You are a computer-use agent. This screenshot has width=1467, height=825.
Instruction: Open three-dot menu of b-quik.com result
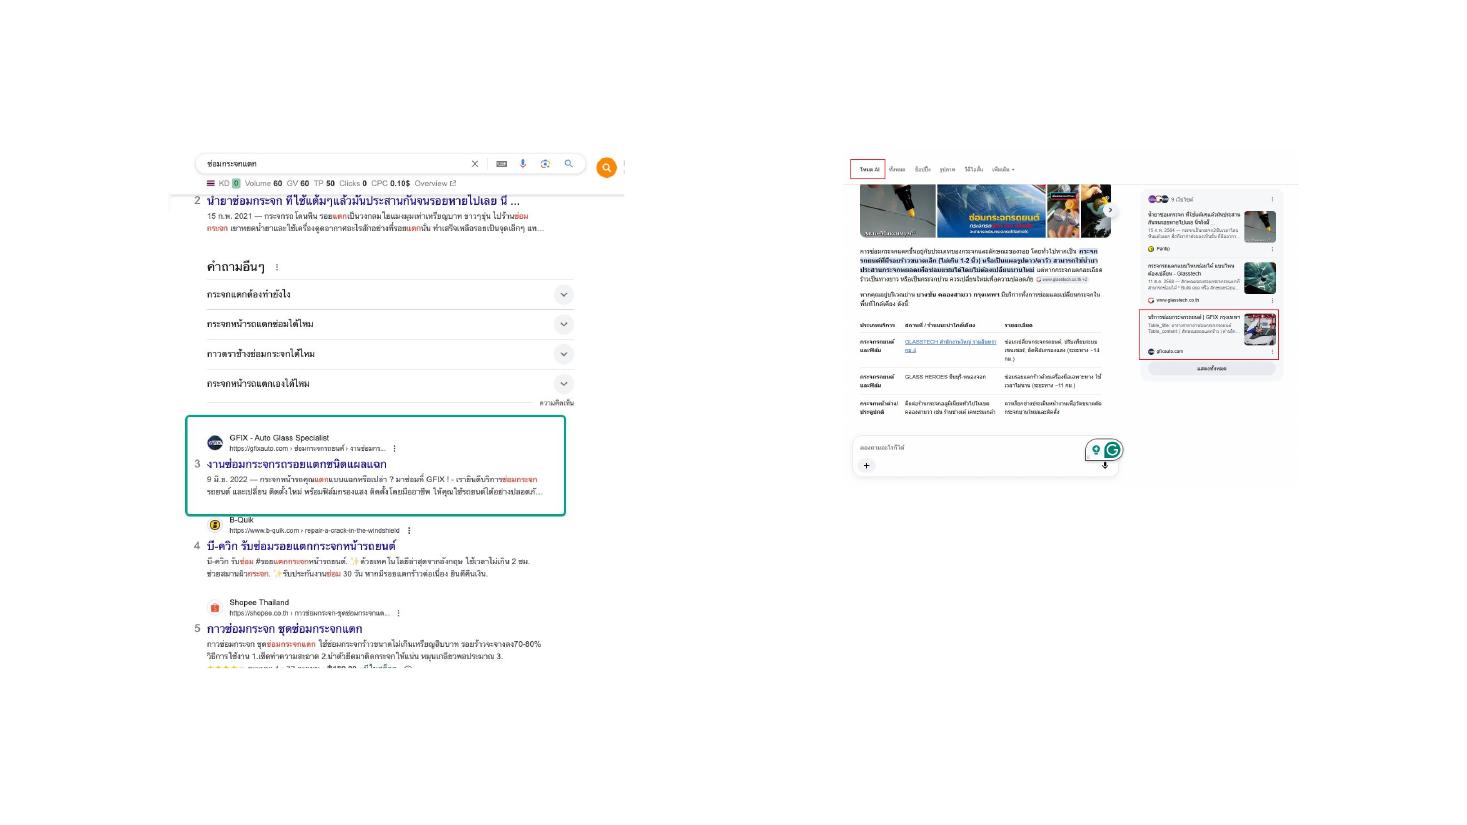(x=409, y=531)
